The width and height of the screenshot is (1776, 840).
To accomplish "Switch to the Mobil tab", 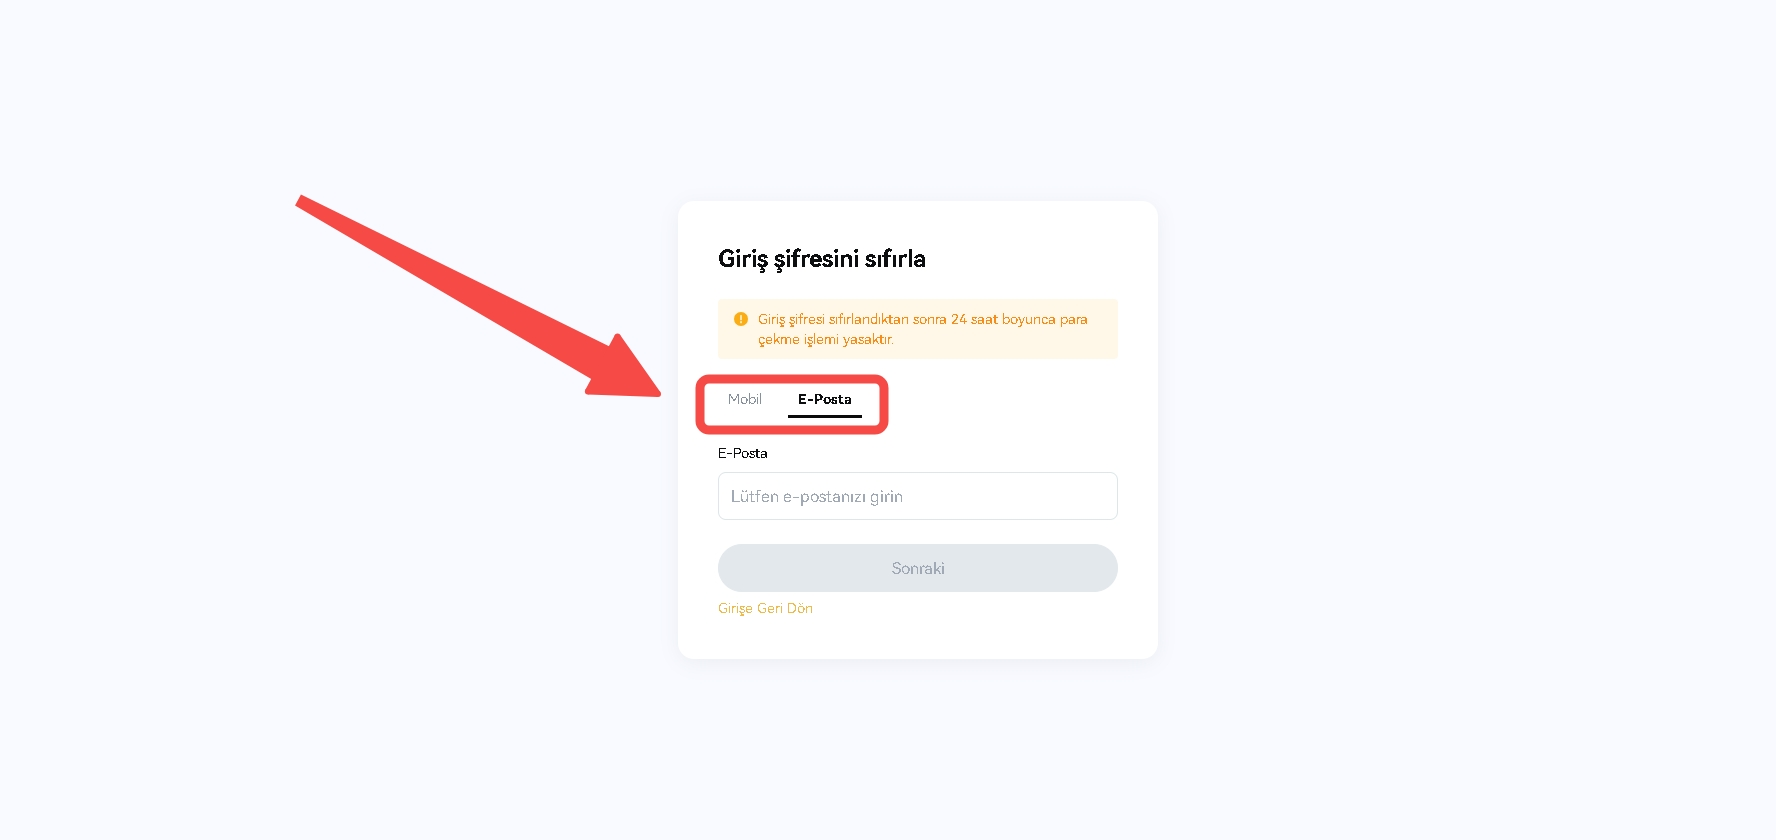I will click(x=745, y=399).
